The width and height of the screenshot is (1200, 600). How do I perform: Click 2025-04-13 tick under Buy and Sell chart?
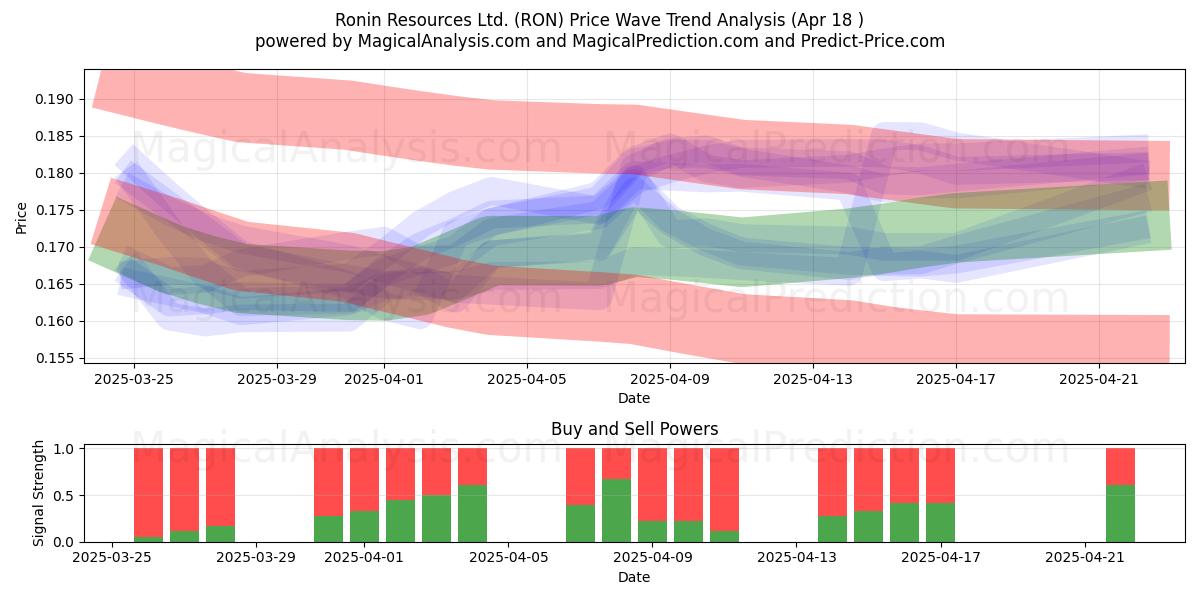pyautogui.click(x=796, y=558)
